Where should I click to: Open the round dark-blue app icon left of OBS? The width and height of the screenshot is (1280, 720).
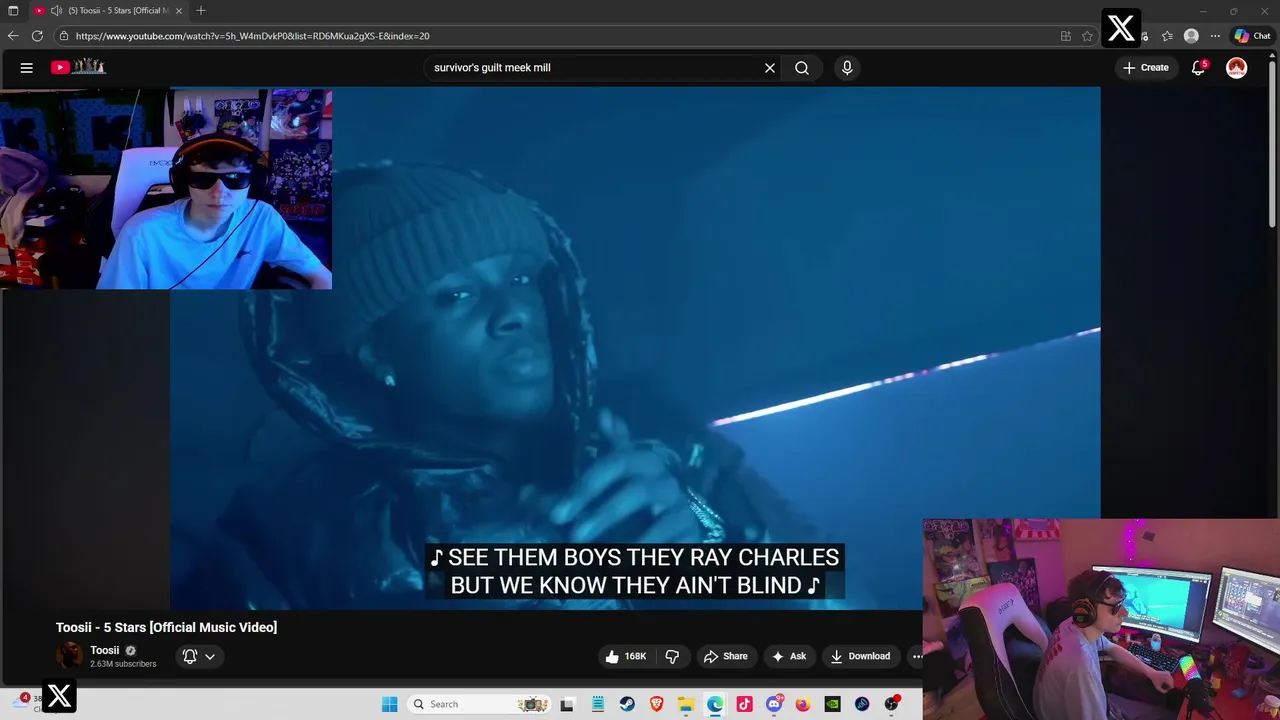click(862, 704)
